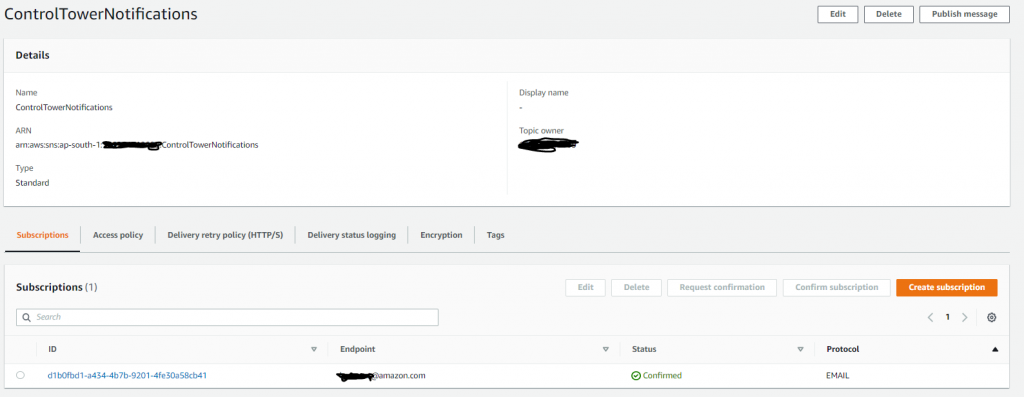Screen dimensions: 1024x397
Task: Open Delivery status logging tab
Action: [351, 235]
